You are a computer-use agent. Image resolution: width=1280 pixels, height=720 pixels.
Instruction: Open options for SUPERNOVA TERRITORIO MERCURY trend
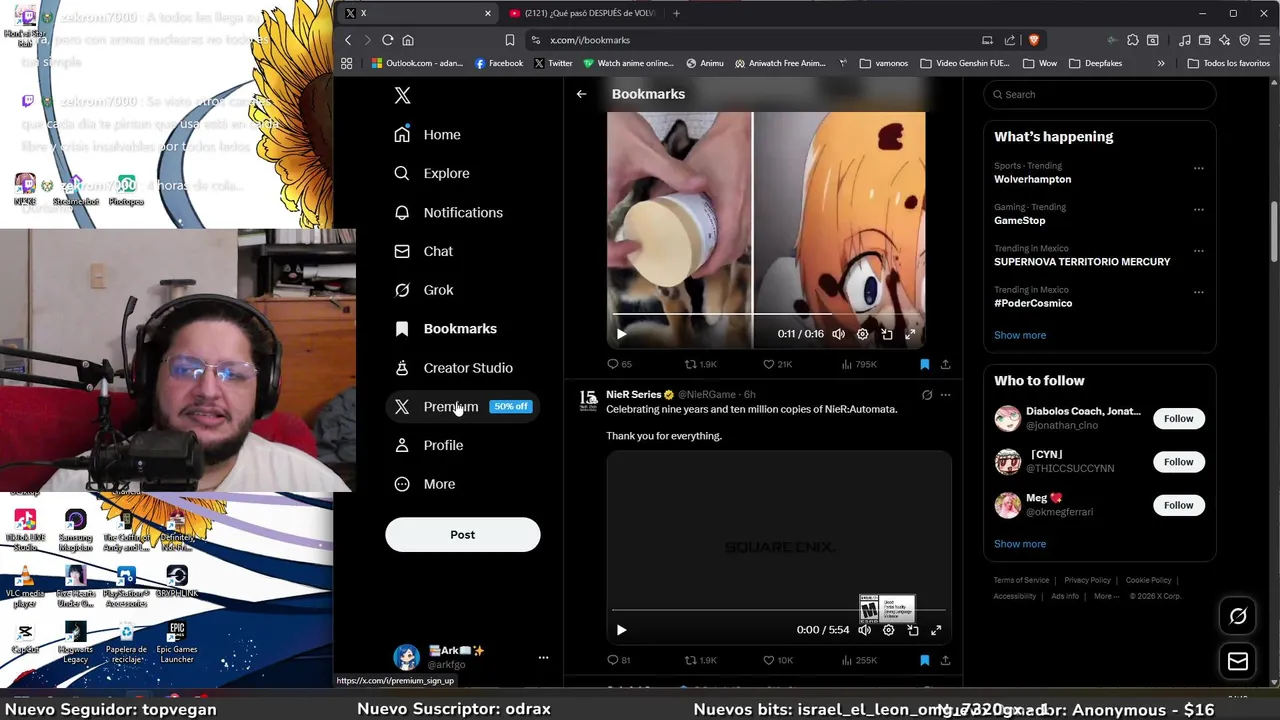coord(1198,251)
